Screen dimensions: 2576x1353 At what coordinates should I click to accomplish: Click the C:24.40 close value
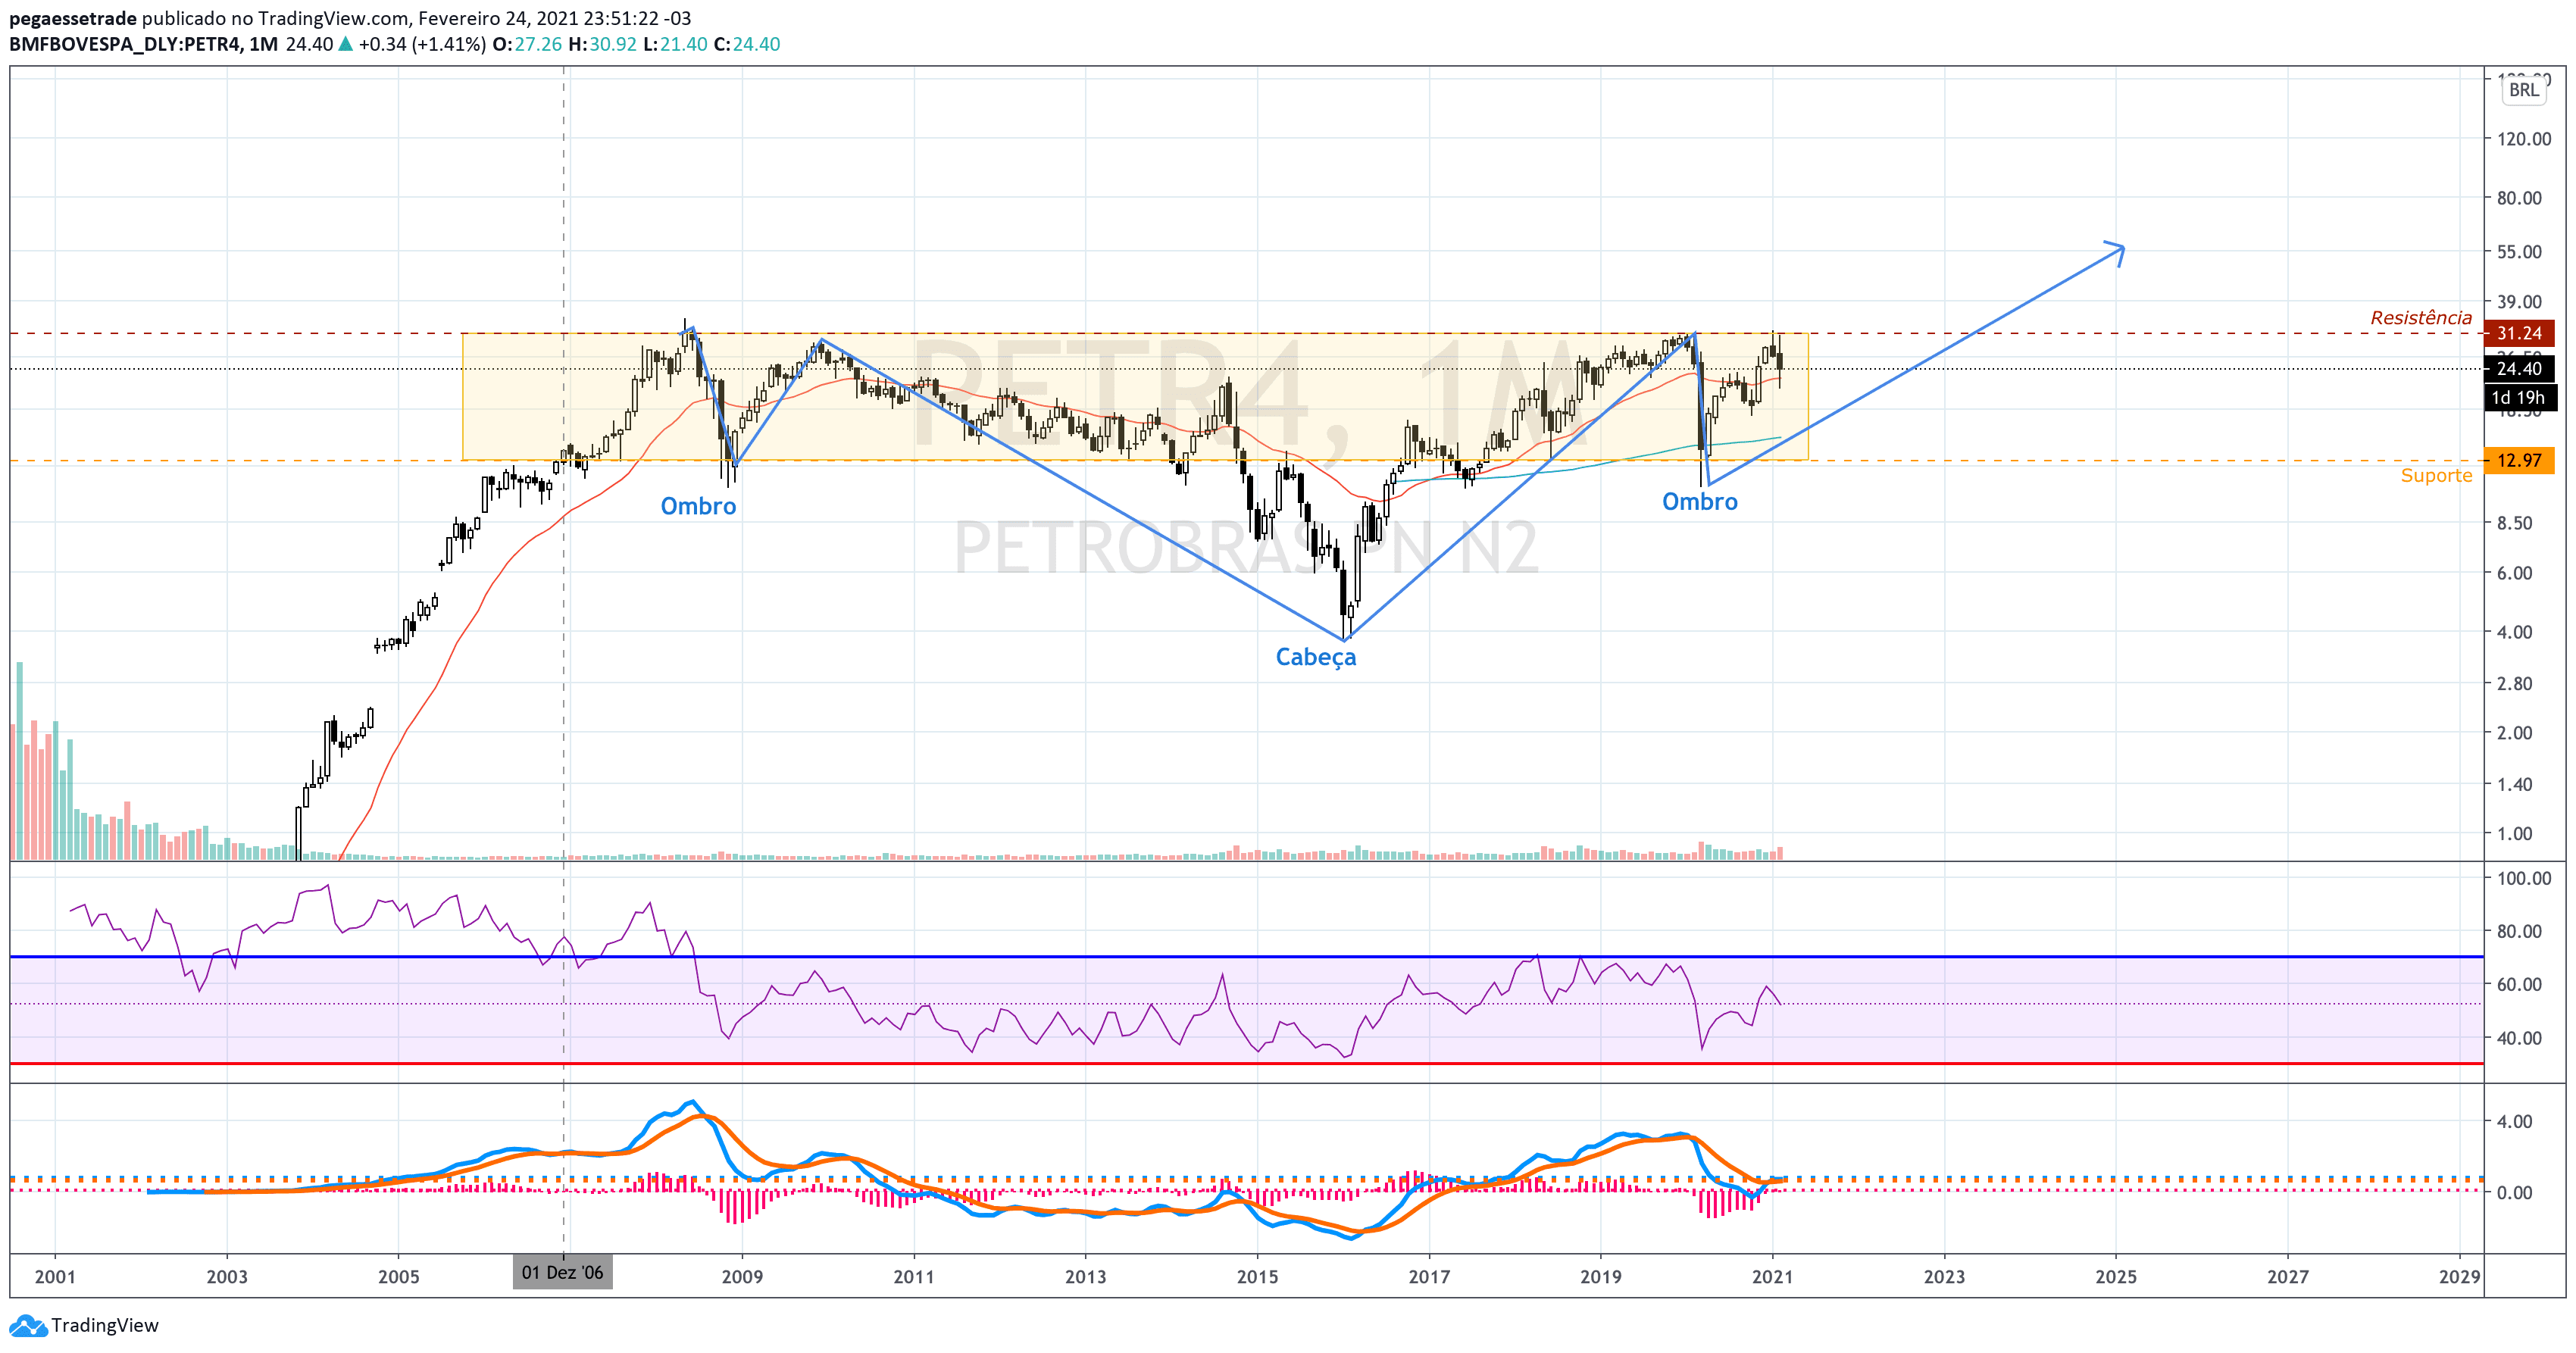[747, 44]
